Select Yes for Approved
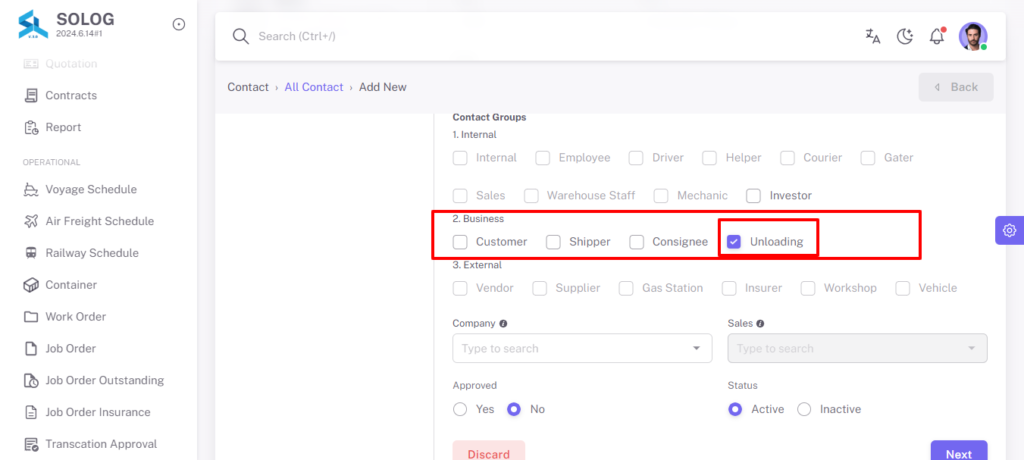 point(460,409)
